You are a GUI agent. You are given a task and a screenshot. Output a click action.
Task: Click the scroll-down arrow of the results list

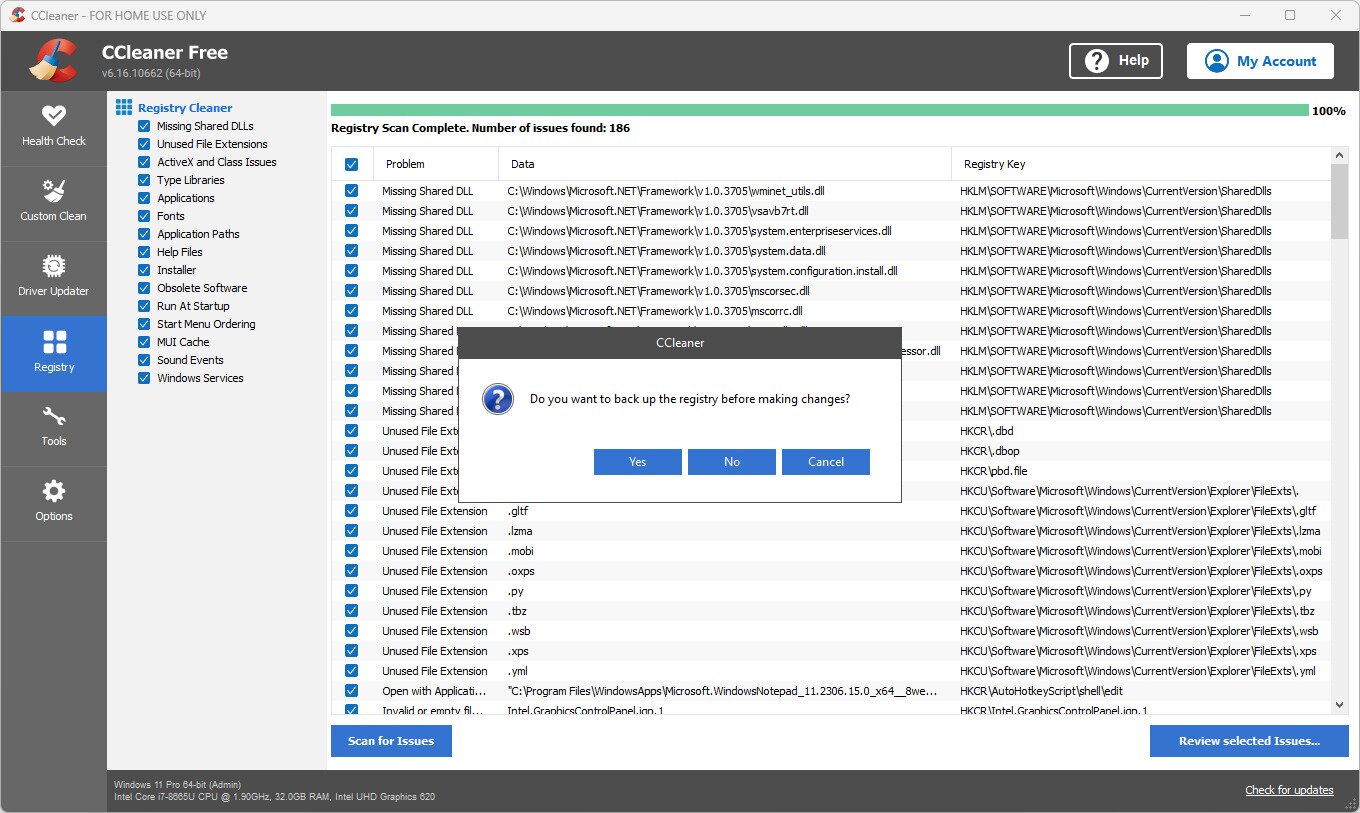1341,704
